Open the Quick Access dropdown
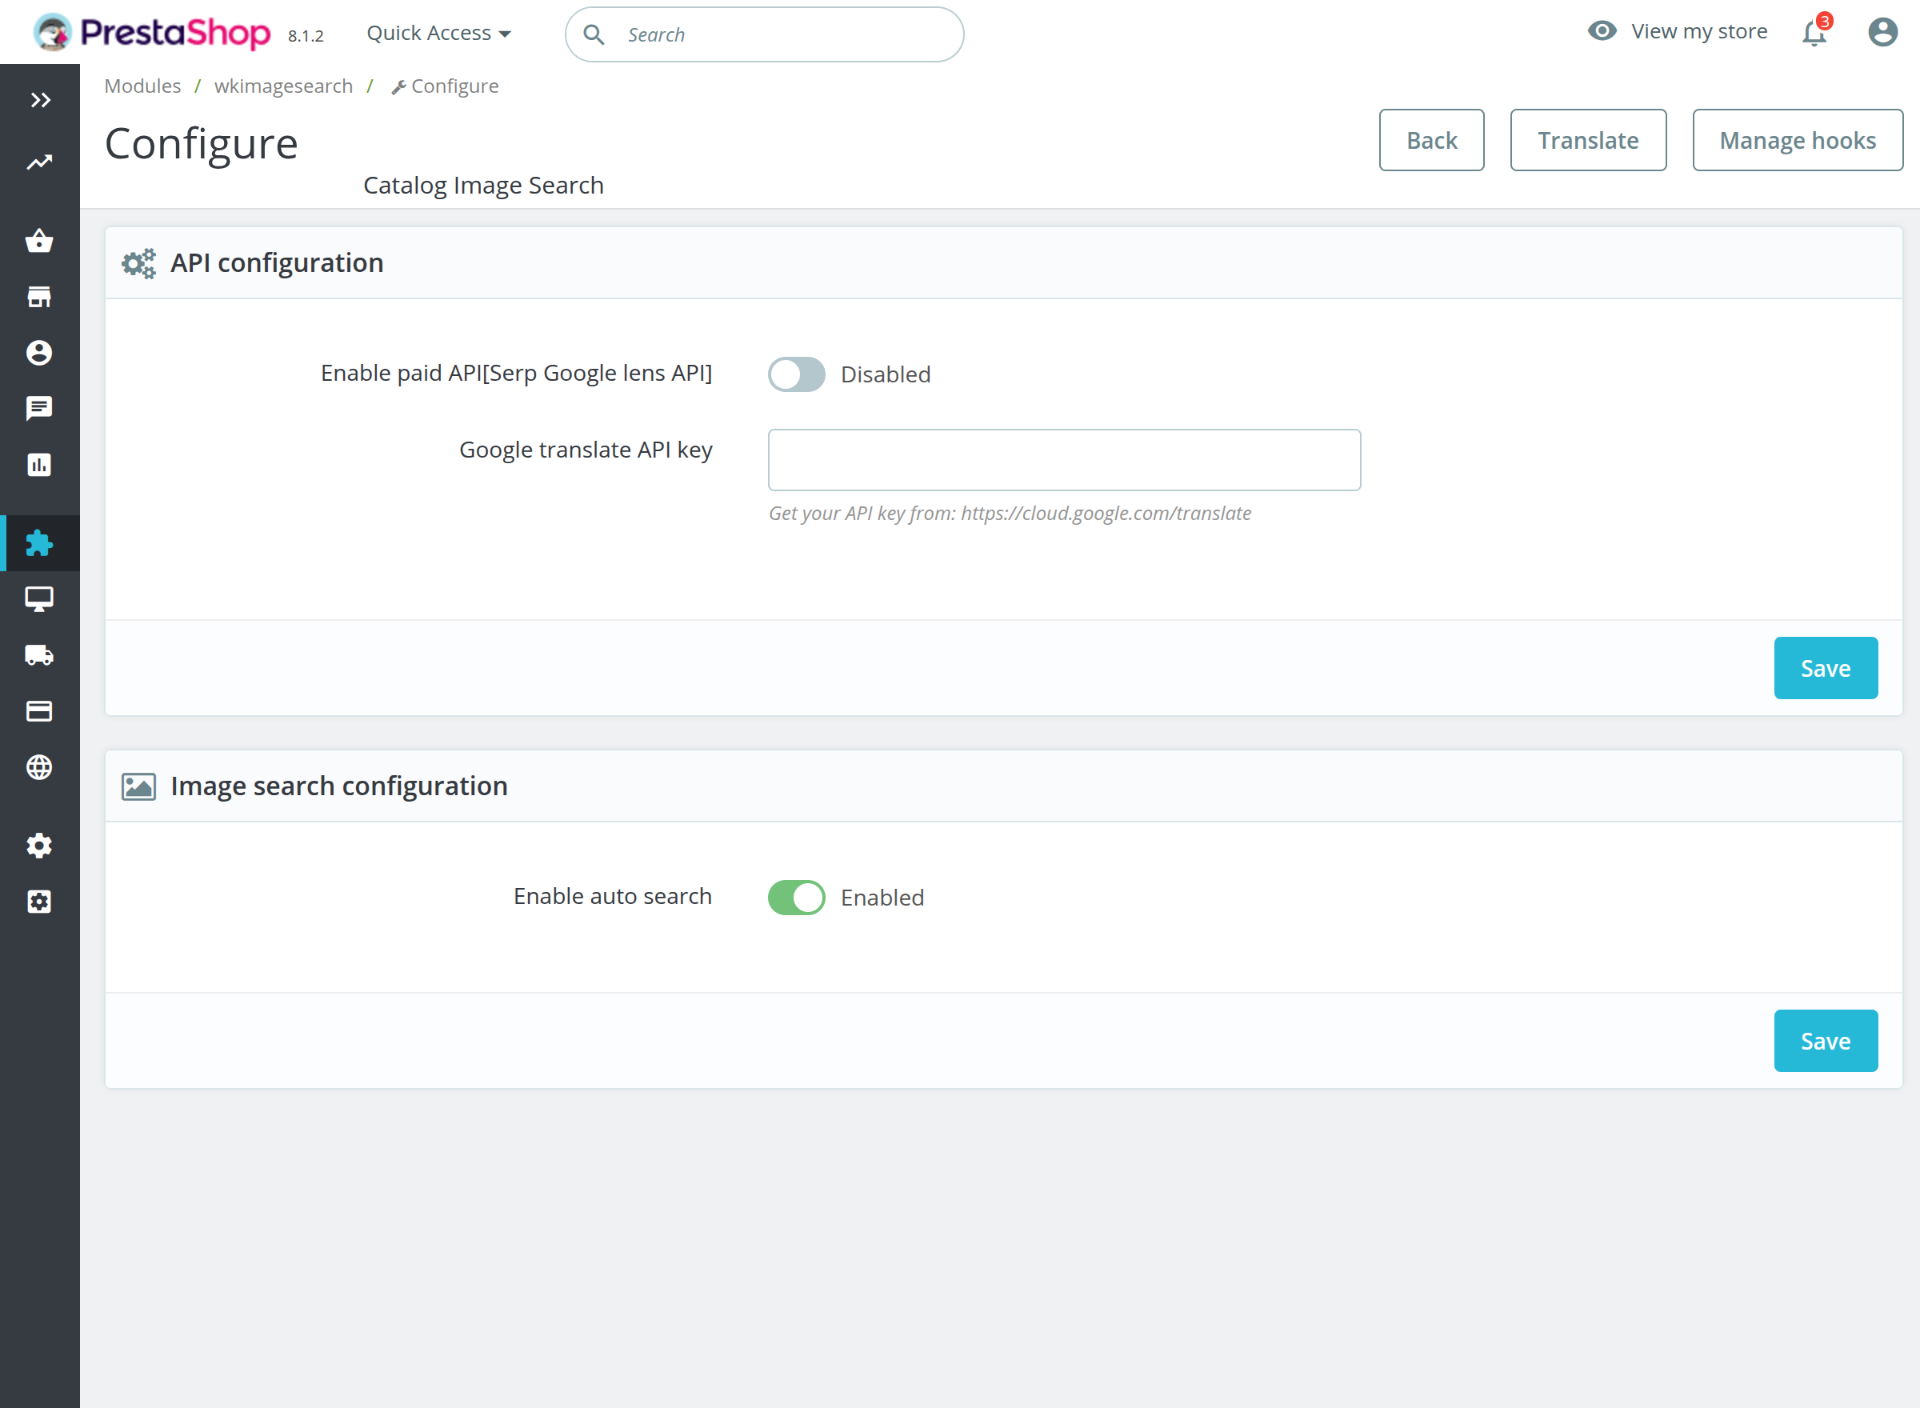1920x1408 pixels. [x=438, y=33]
